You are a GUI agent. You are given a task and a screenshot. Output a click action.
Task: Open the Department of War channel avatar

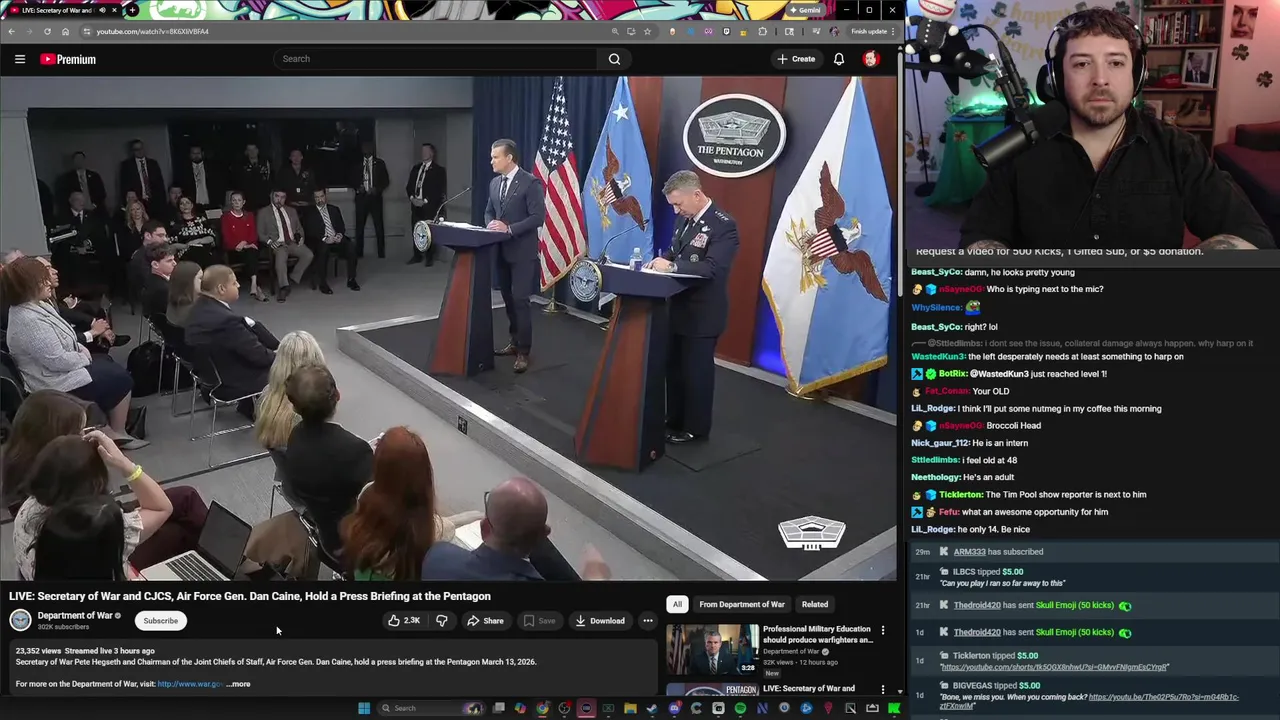(20, 620)
